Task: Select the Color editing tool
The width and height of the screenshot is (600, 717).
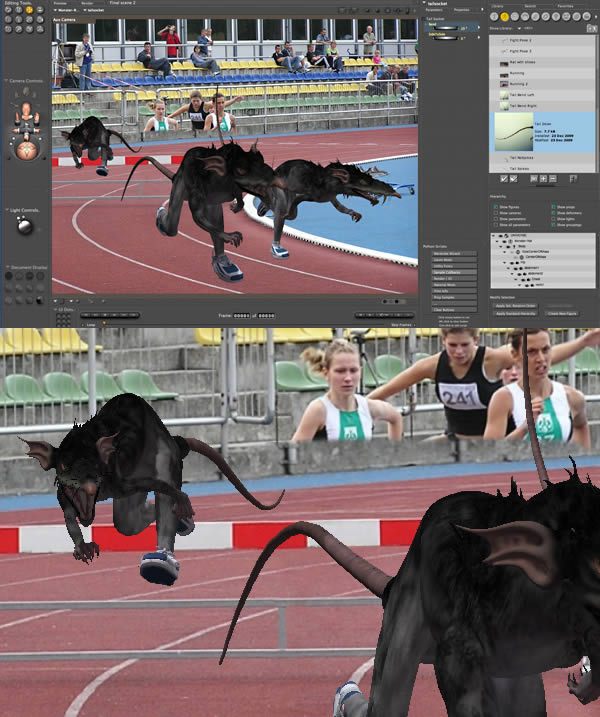Action: (40, 20)
